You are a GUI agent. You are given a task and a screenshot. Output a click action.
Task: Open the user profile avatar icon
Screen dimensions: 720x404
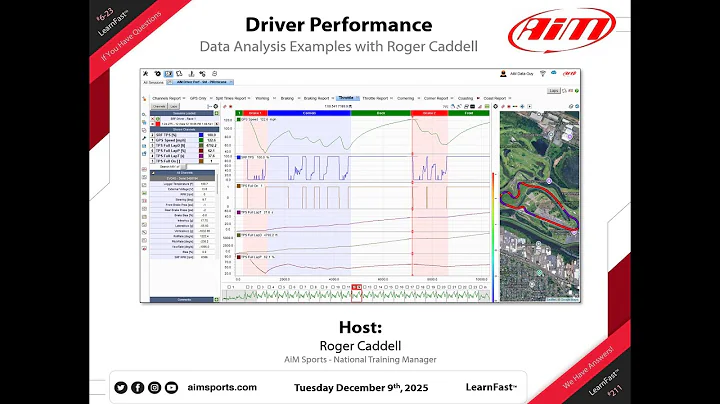tap(503, 73)
